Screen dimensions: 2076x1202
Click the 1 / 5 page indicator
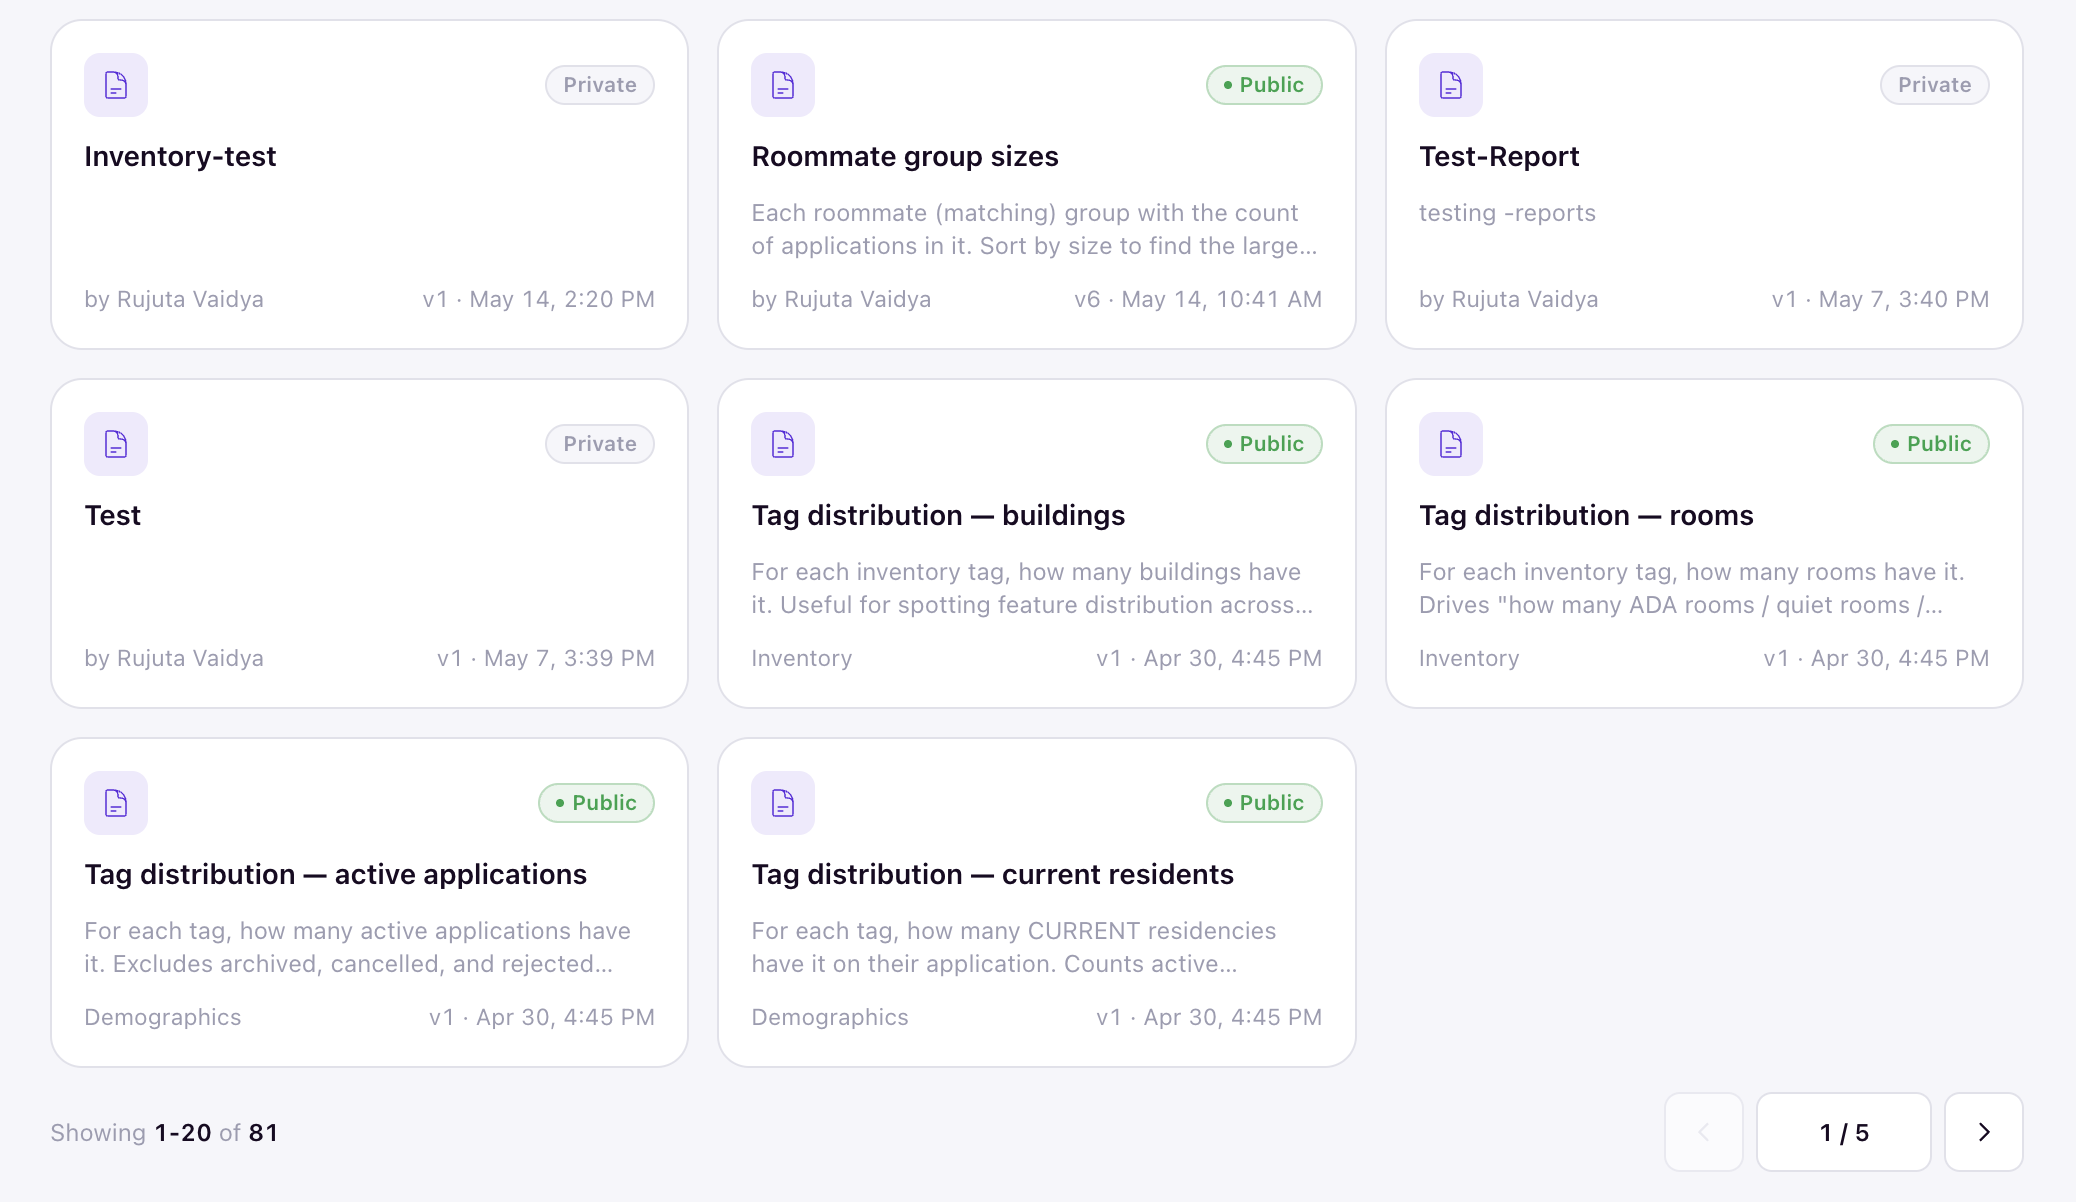[x=1844, y=1132]
